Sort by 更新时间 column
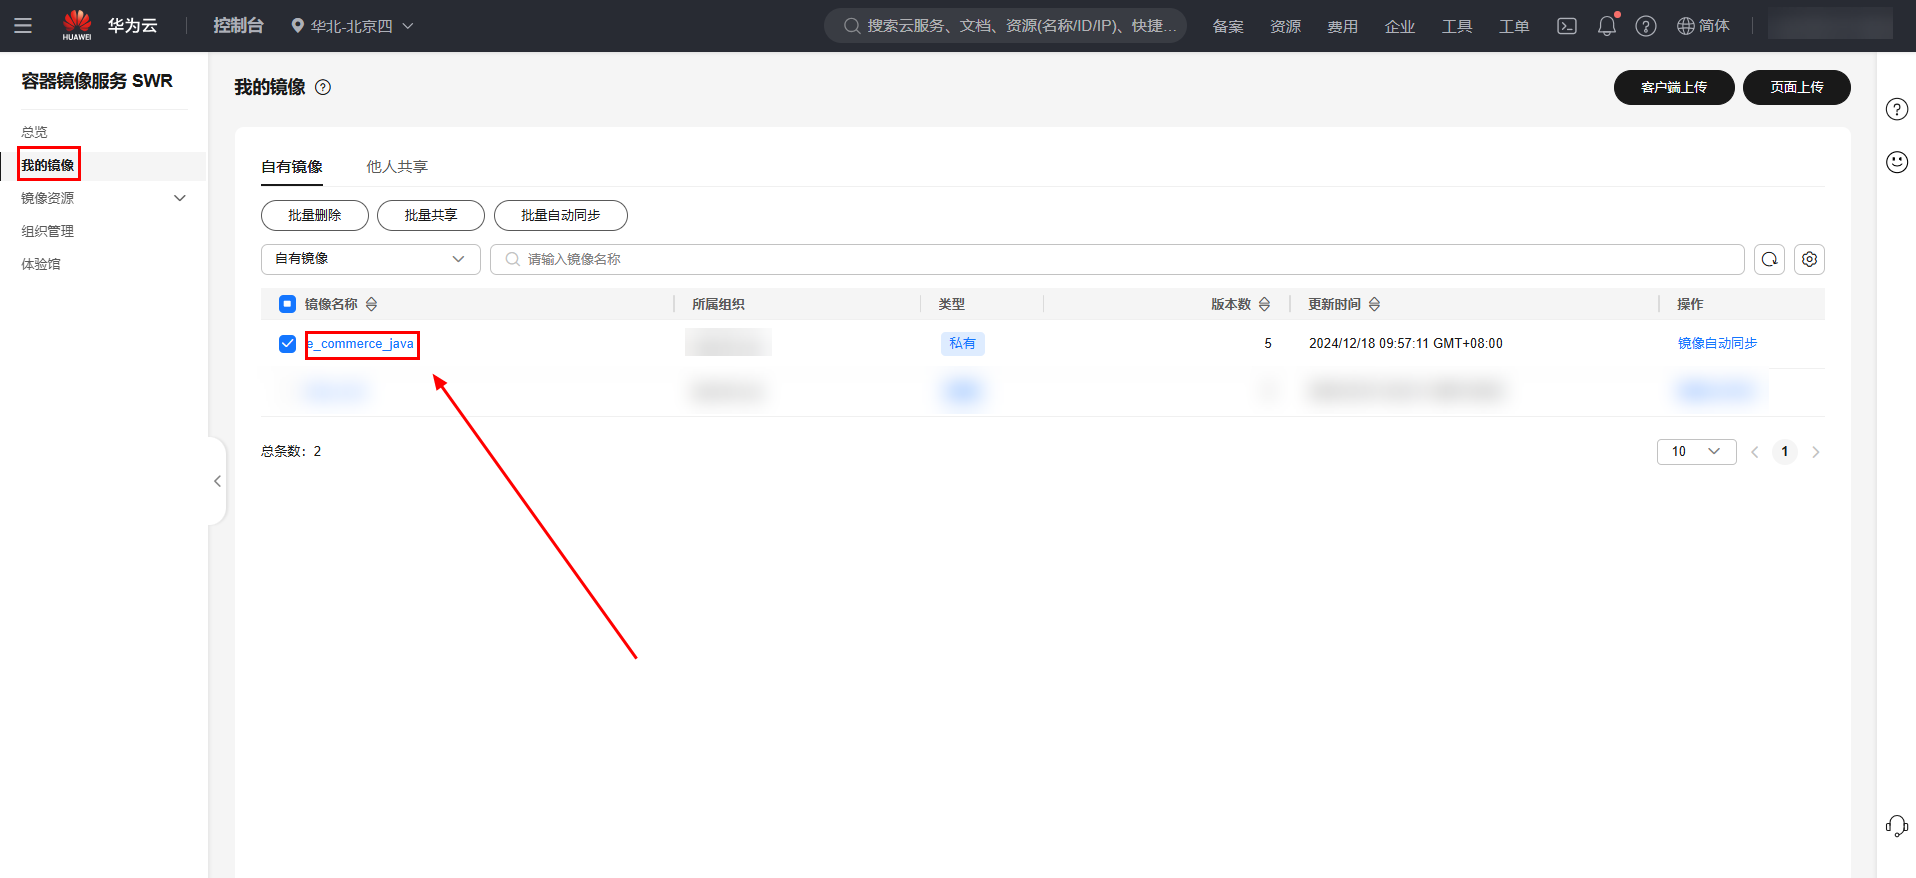 [1374, 304]
